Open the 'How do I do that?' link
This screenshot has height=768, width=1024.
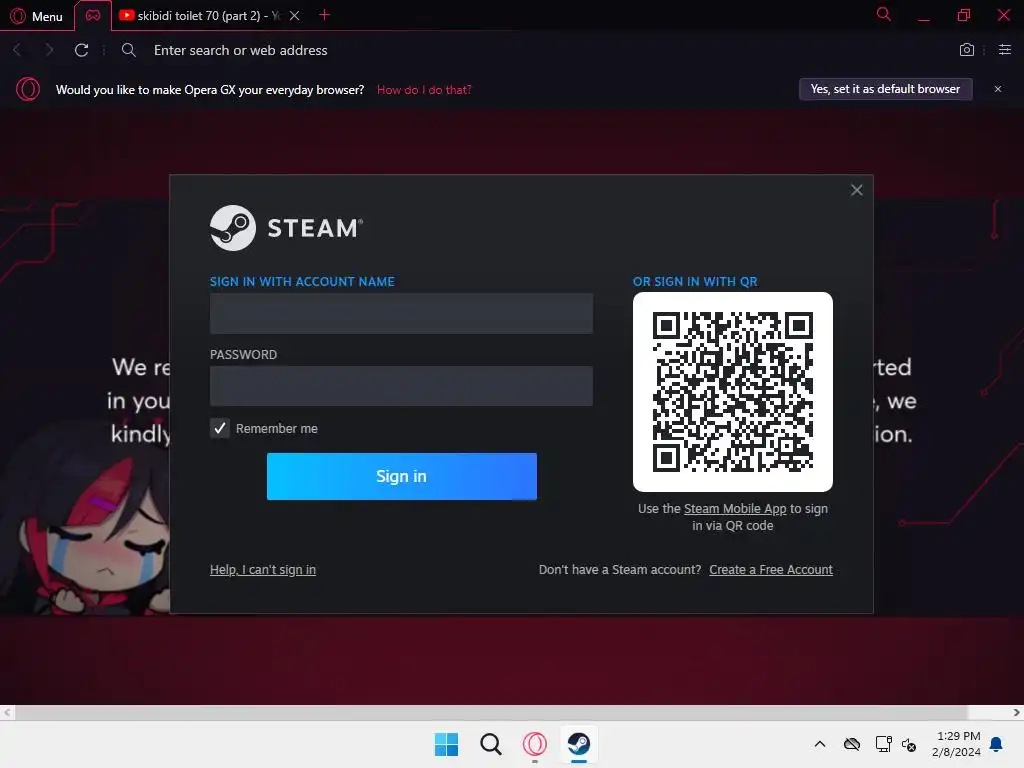point(424,90)
